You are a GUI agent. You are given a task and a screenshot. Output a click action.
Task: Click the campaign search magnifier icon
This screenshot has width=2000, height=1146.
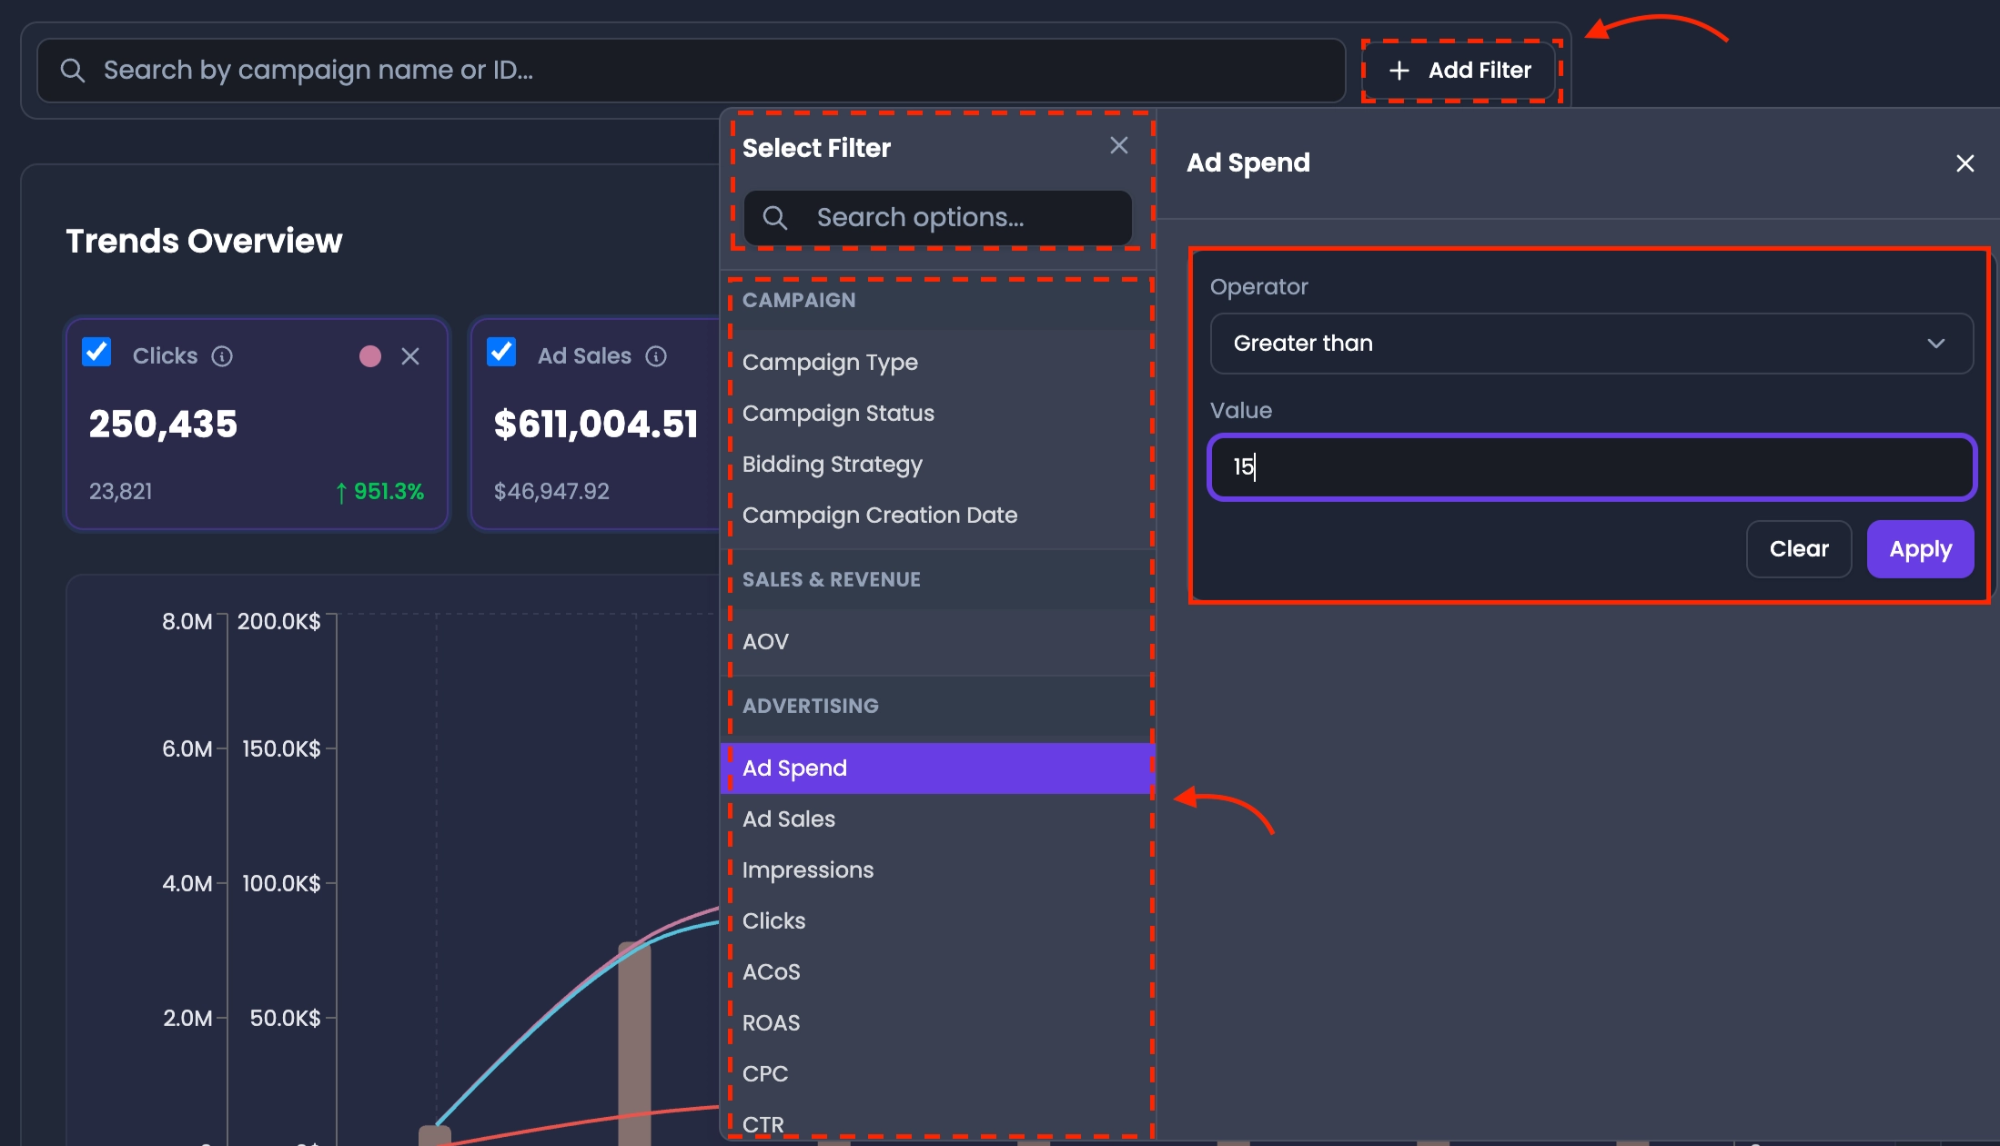72,70
